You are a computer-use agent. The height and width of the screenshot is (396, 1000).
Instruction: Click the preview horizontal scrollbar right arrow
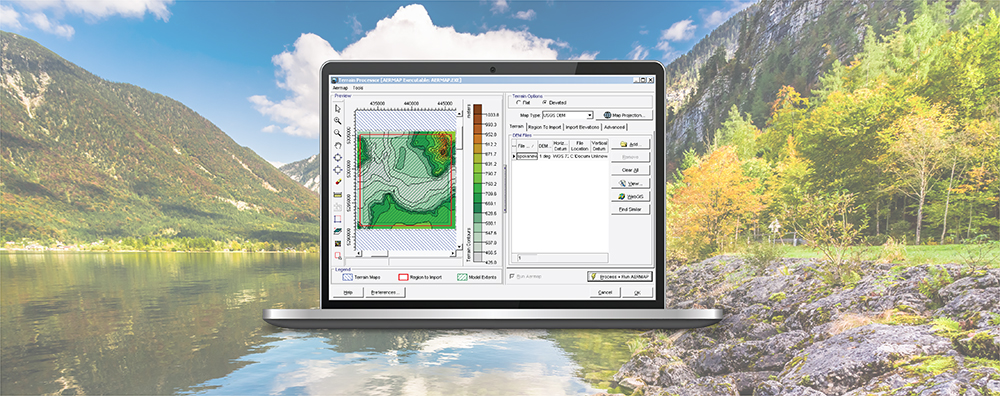pyautogui.click(x=453, y=253)
